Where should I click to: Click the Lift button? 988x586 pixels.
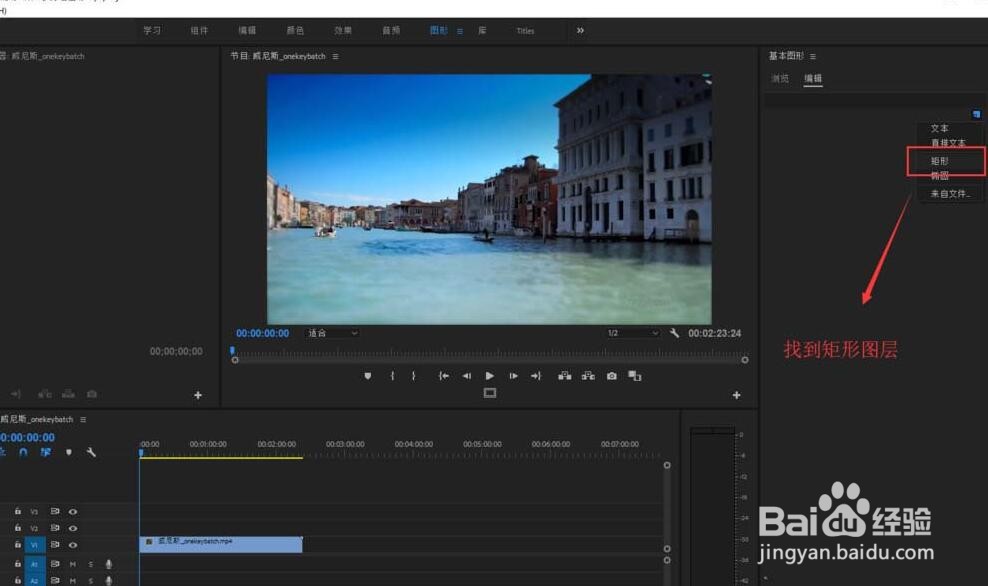pos(565,376)
